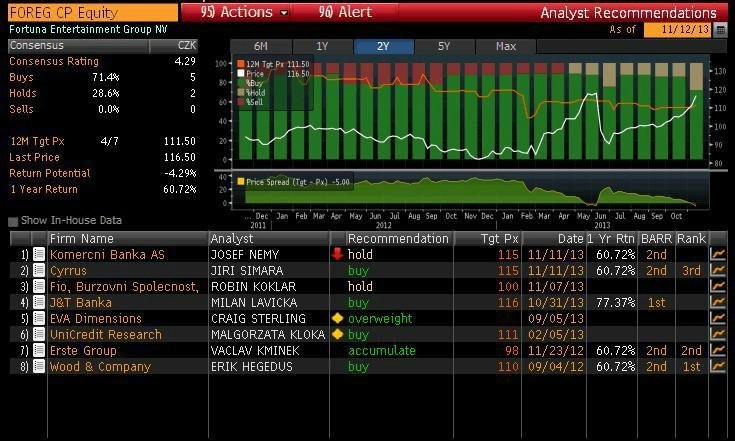Click the As of date field 11/12/13
Image resolution: width=735 pixels, height=441 pixels.
678,30
